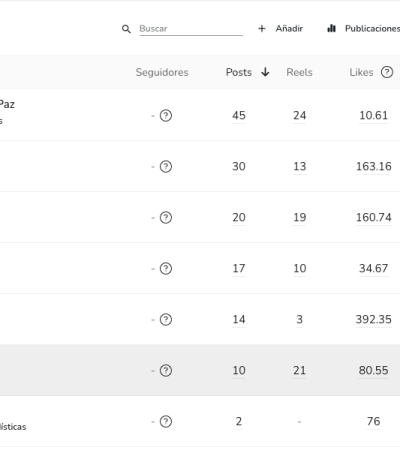Click the followers help icon in 2-posts row
Screen dimensions: 400x450
[166, 421]
